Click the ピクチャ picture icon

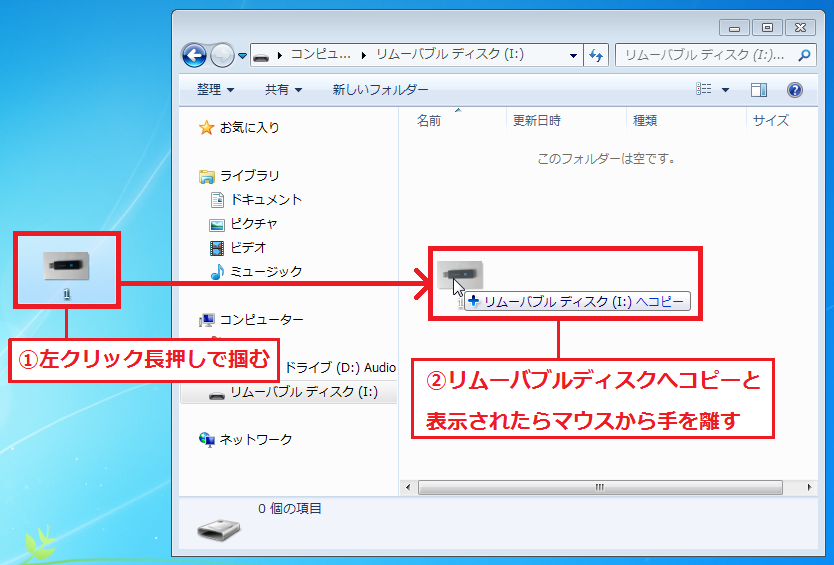click(217, 225)
